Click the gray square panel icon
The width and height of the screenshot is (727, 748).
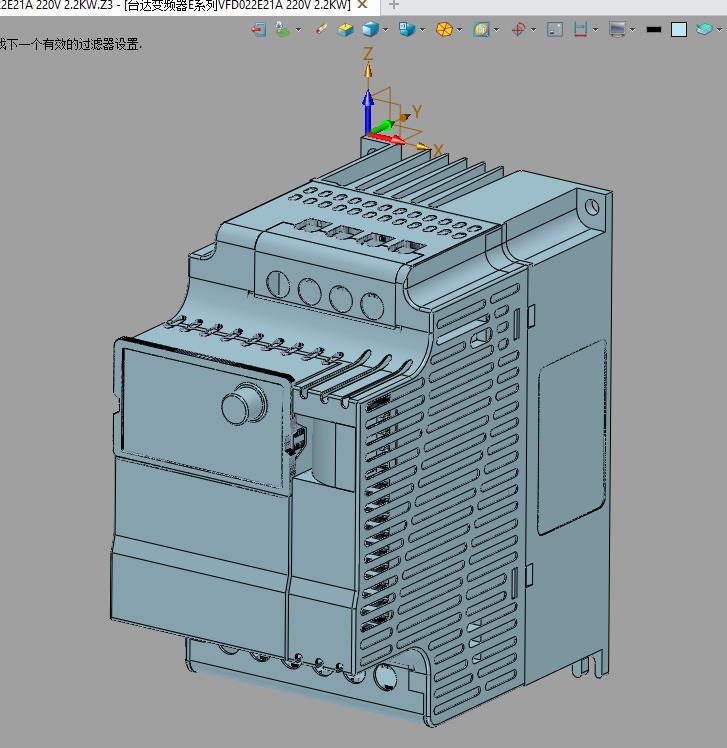point(555,30)
